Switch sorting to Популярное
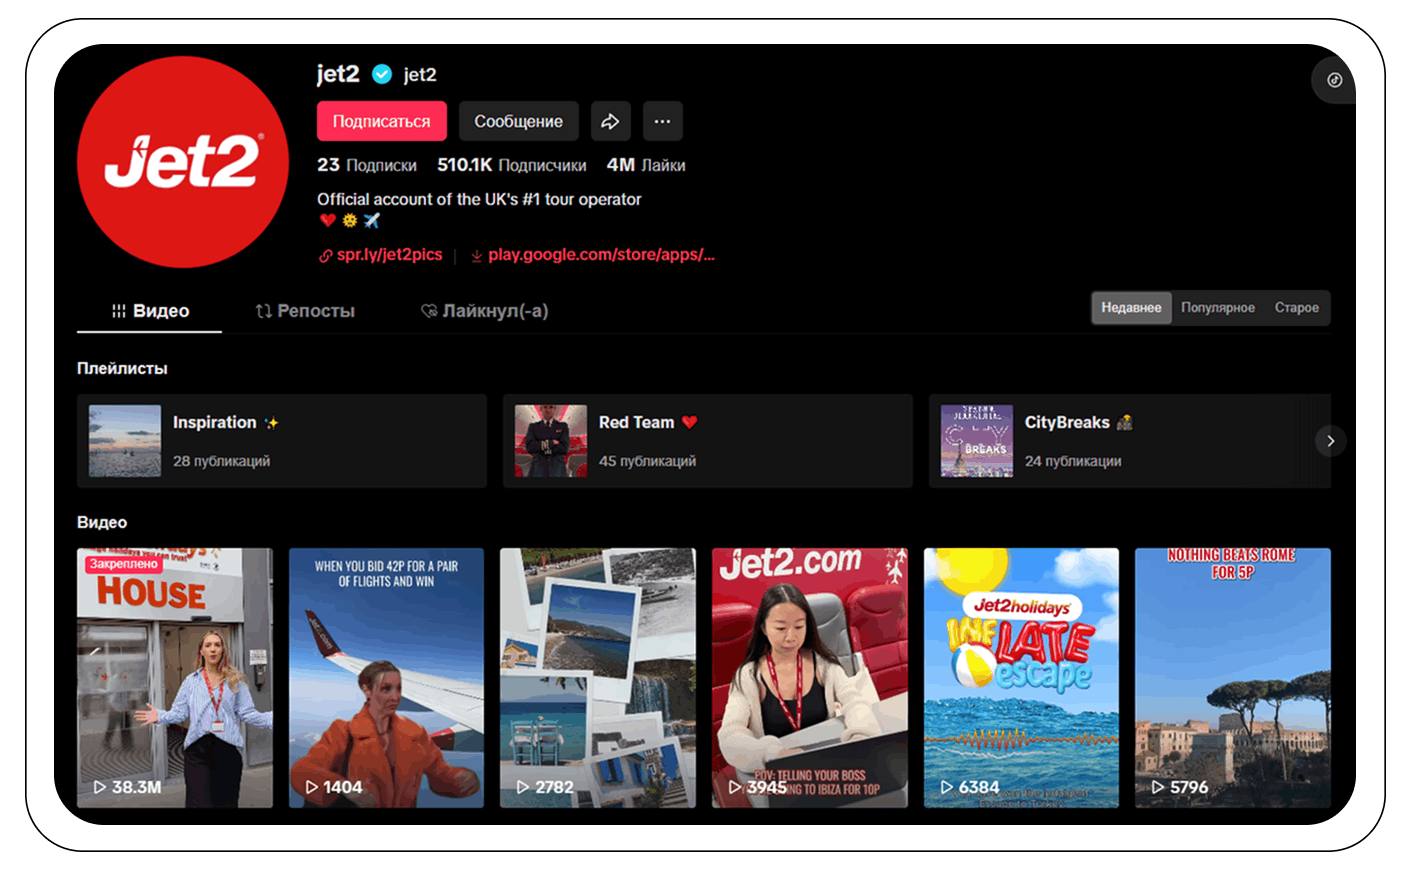 pyautogui.click(x=1217, y=308)
